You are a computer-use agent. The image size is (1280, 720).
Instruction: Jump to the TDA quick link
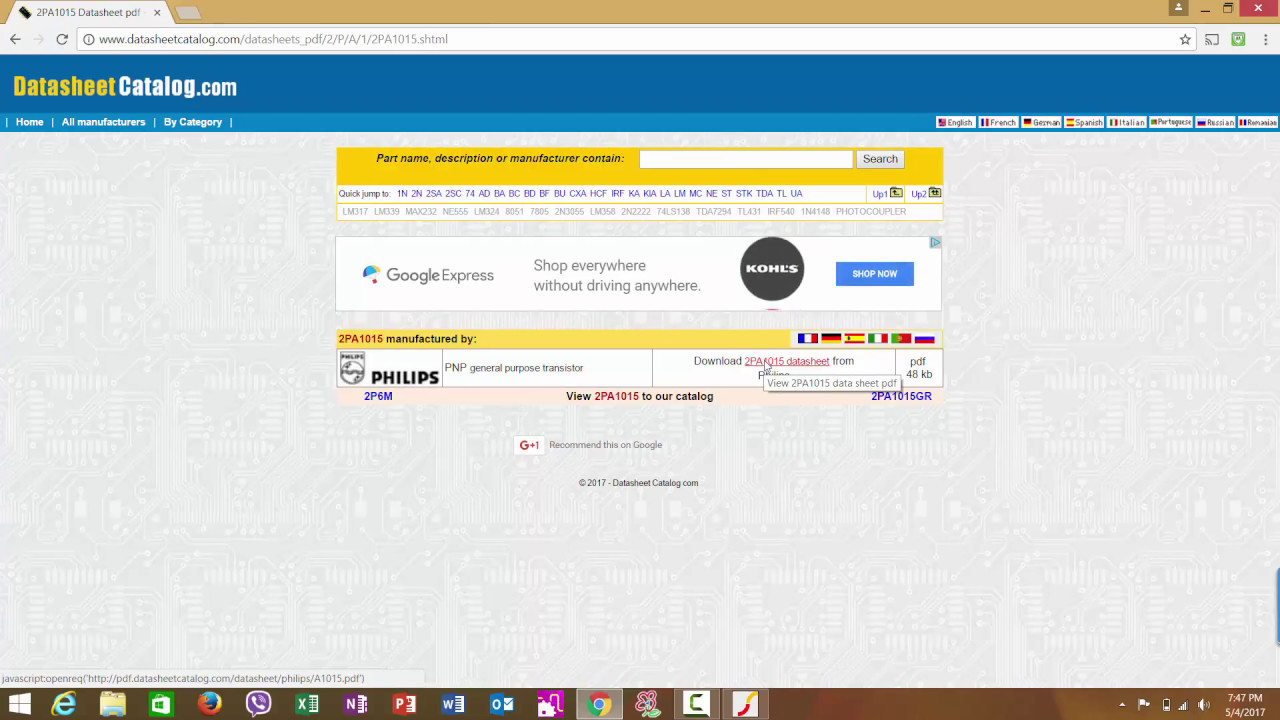[x=765, y=194]
